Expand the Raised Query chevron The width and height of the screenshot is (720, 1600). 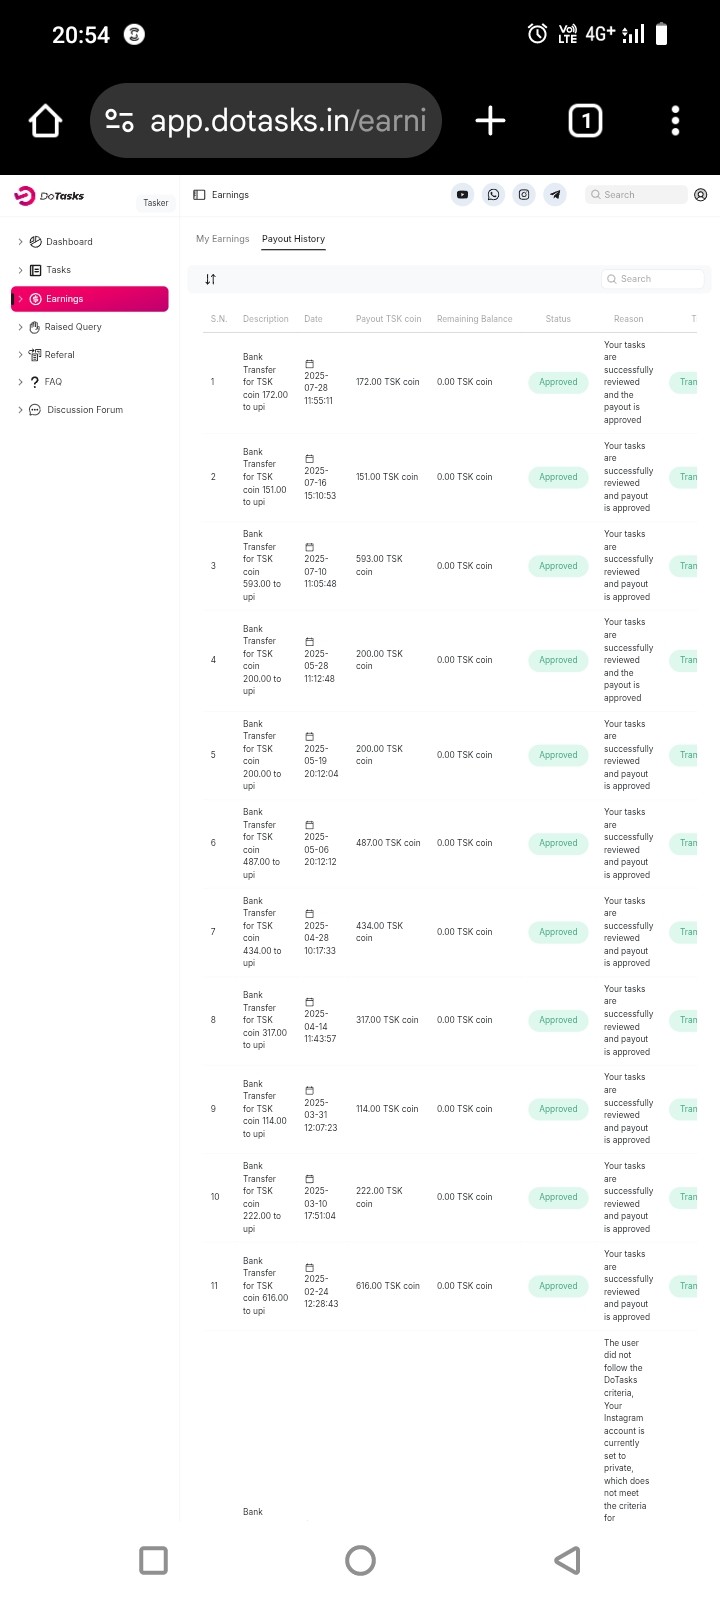[20, 327]
